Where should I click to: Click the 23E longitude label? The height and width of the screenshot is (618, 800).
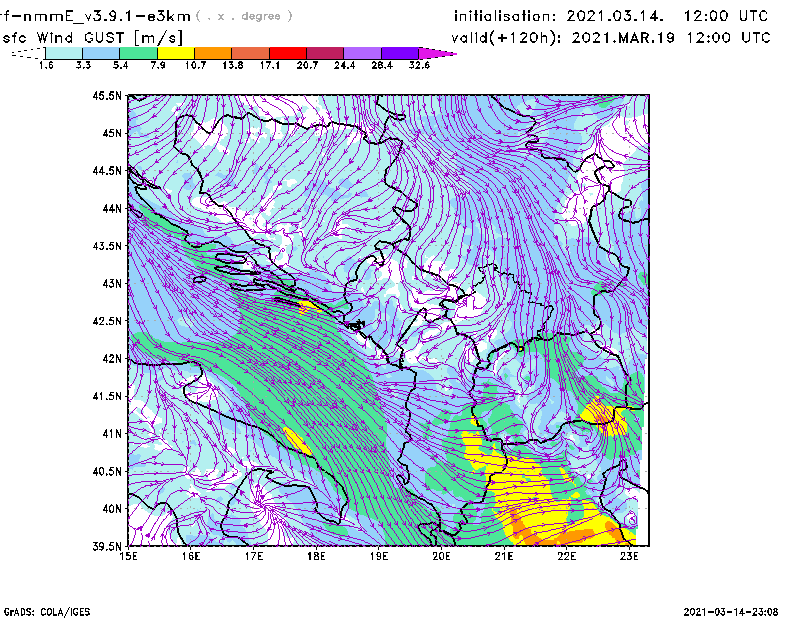pyautogui.click(x=629, y=556)
